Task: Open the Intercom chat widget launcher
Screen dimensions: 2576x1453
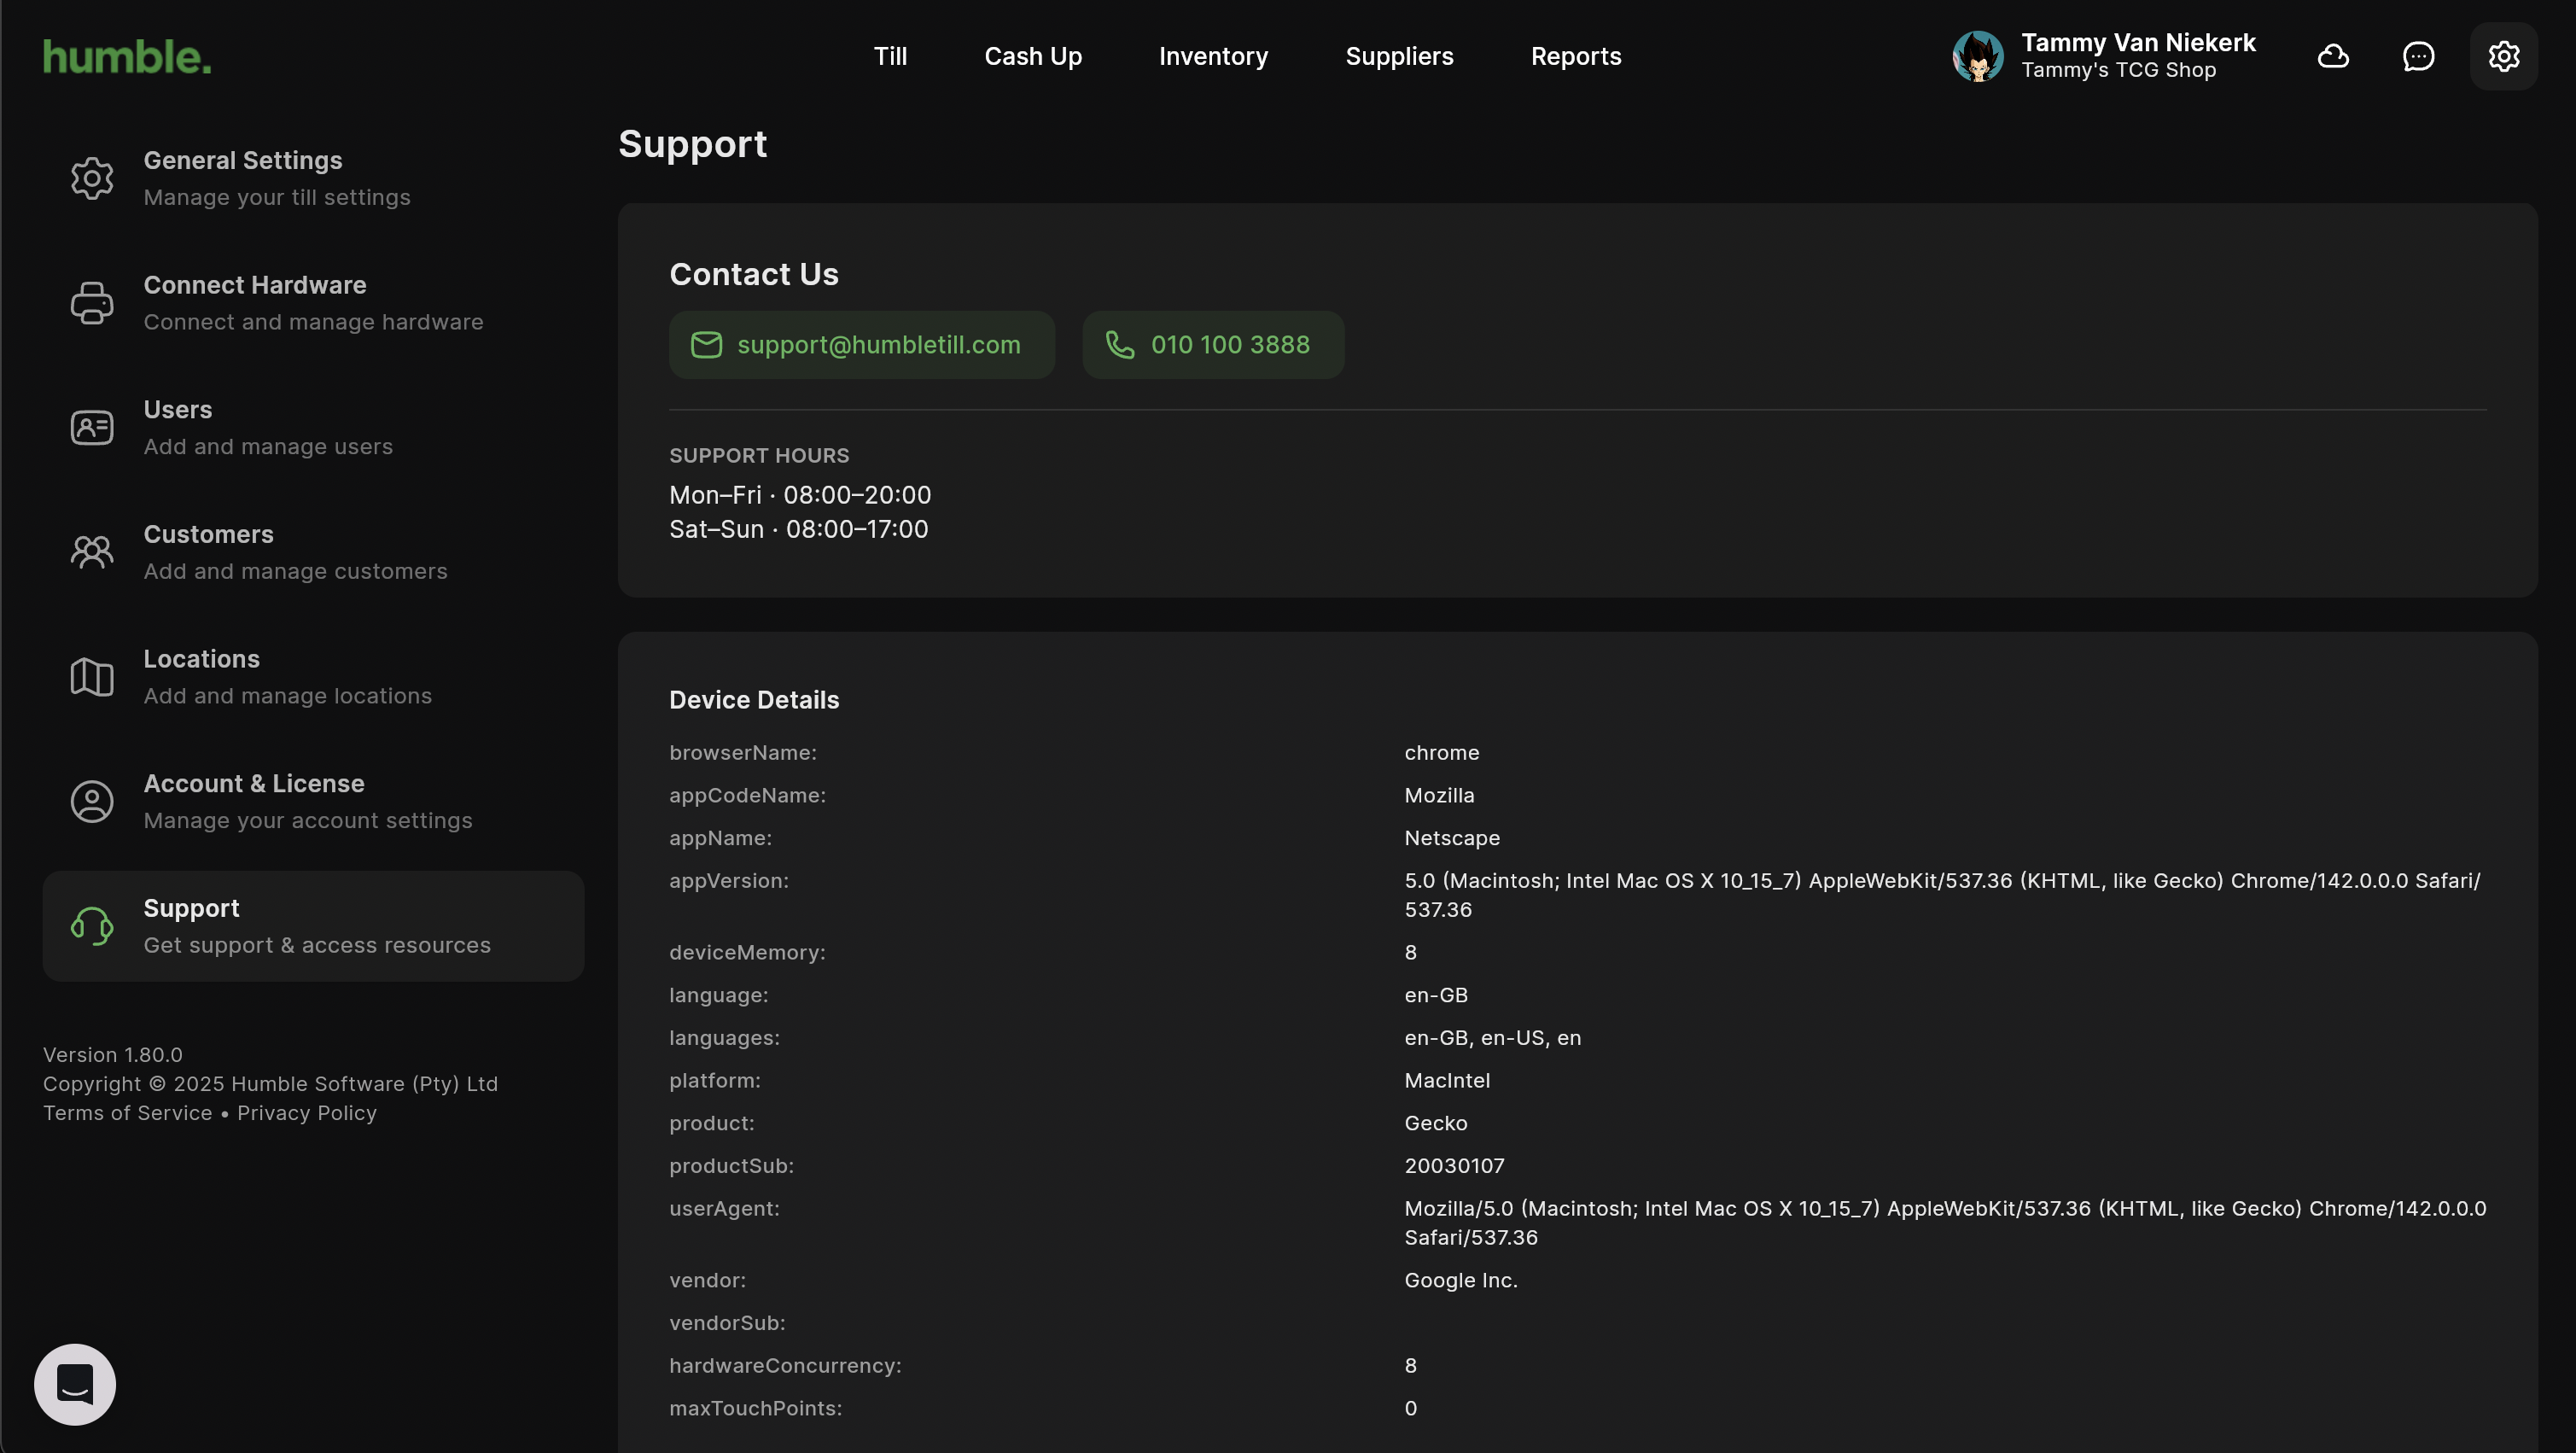Action: (75, 1384)
